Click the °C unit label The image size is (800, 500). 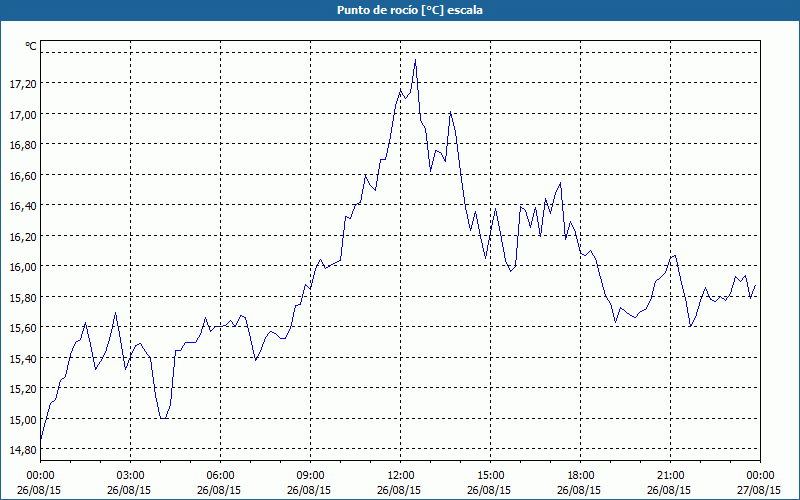point(31,46)
